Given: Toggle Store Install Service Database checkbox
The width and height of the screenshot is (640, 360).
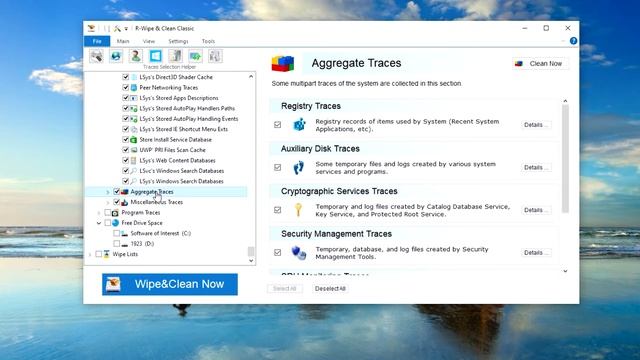Looking at the screenshot, I should [126, 140].
